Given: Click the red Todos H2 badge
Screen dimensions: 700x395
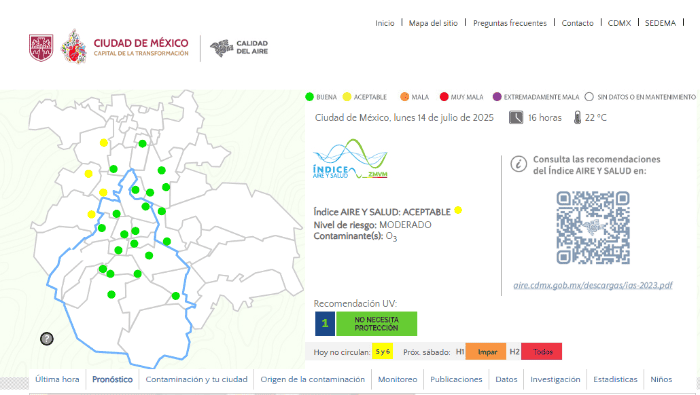Looking at the screenshot, I should 542,352.
